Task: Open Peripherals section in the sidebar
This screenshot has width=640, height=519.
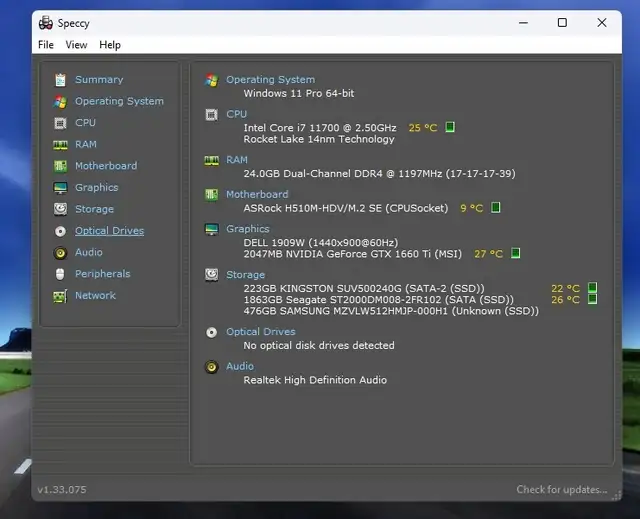Action: 102,274
